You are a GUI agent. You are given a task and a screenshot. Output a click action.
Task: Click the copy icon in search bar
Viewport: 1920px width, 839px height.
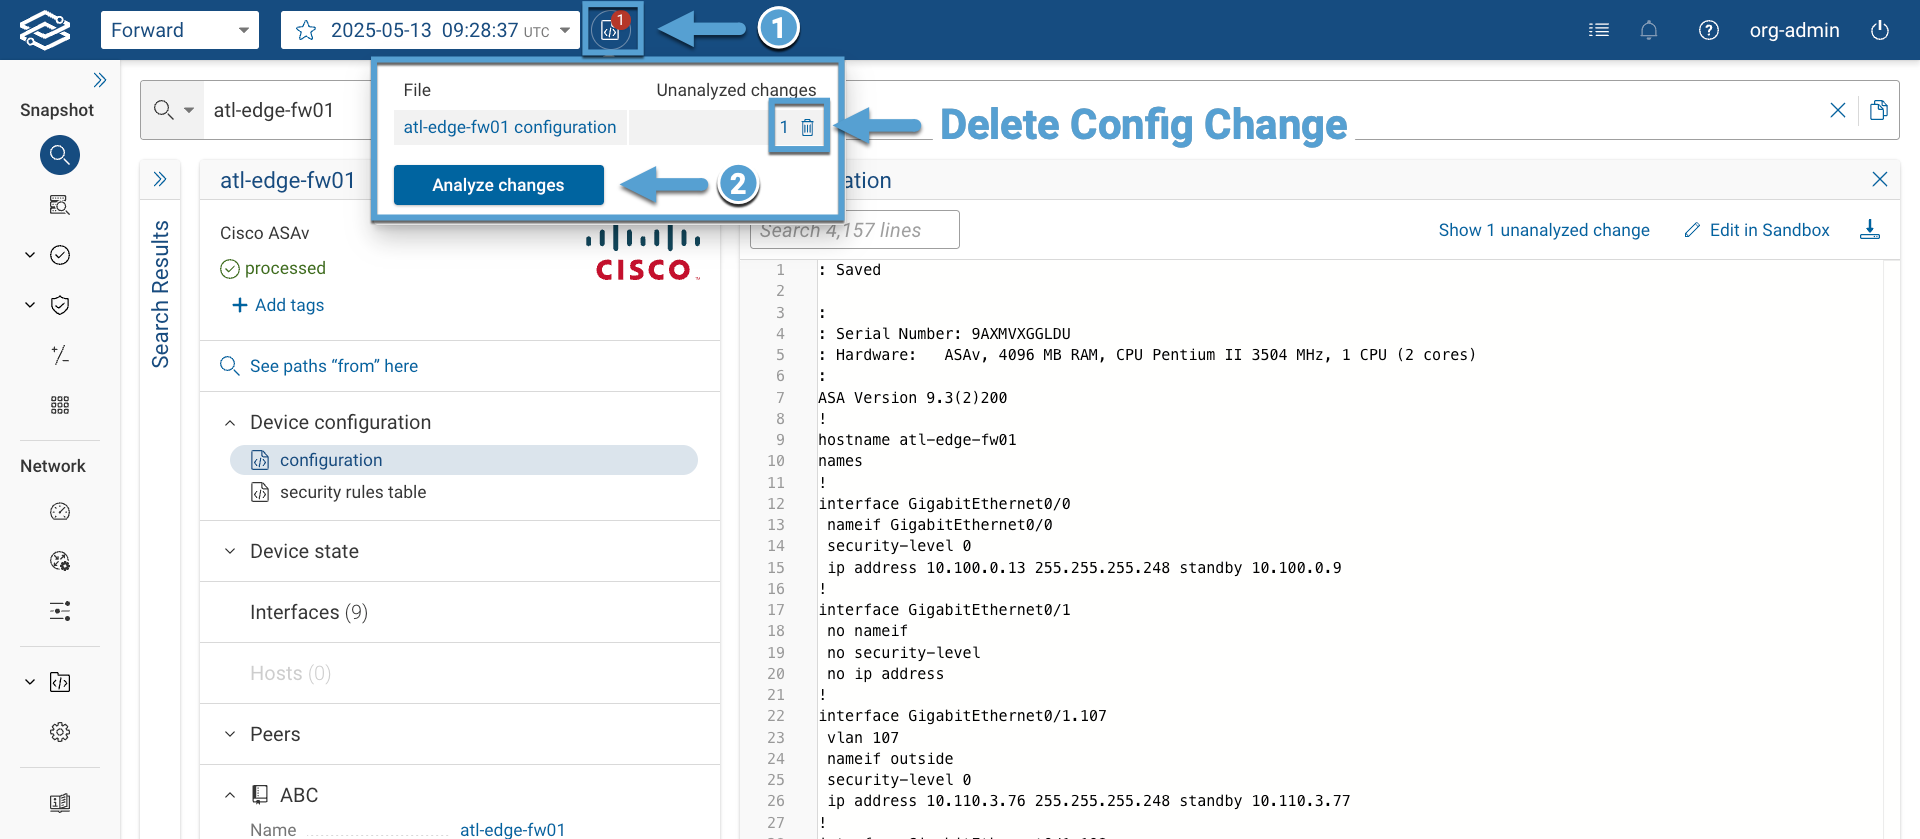1878,110
